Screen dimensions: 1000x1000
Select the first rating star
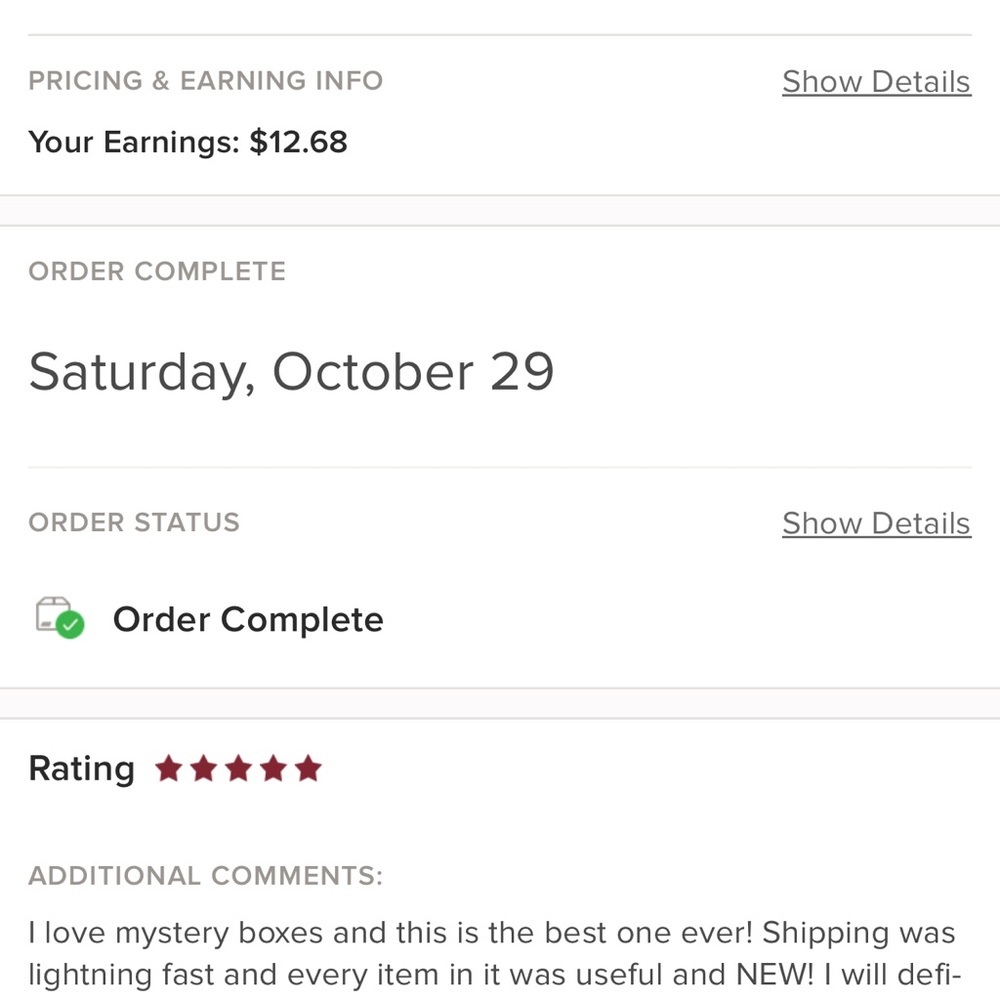point(169,769)
